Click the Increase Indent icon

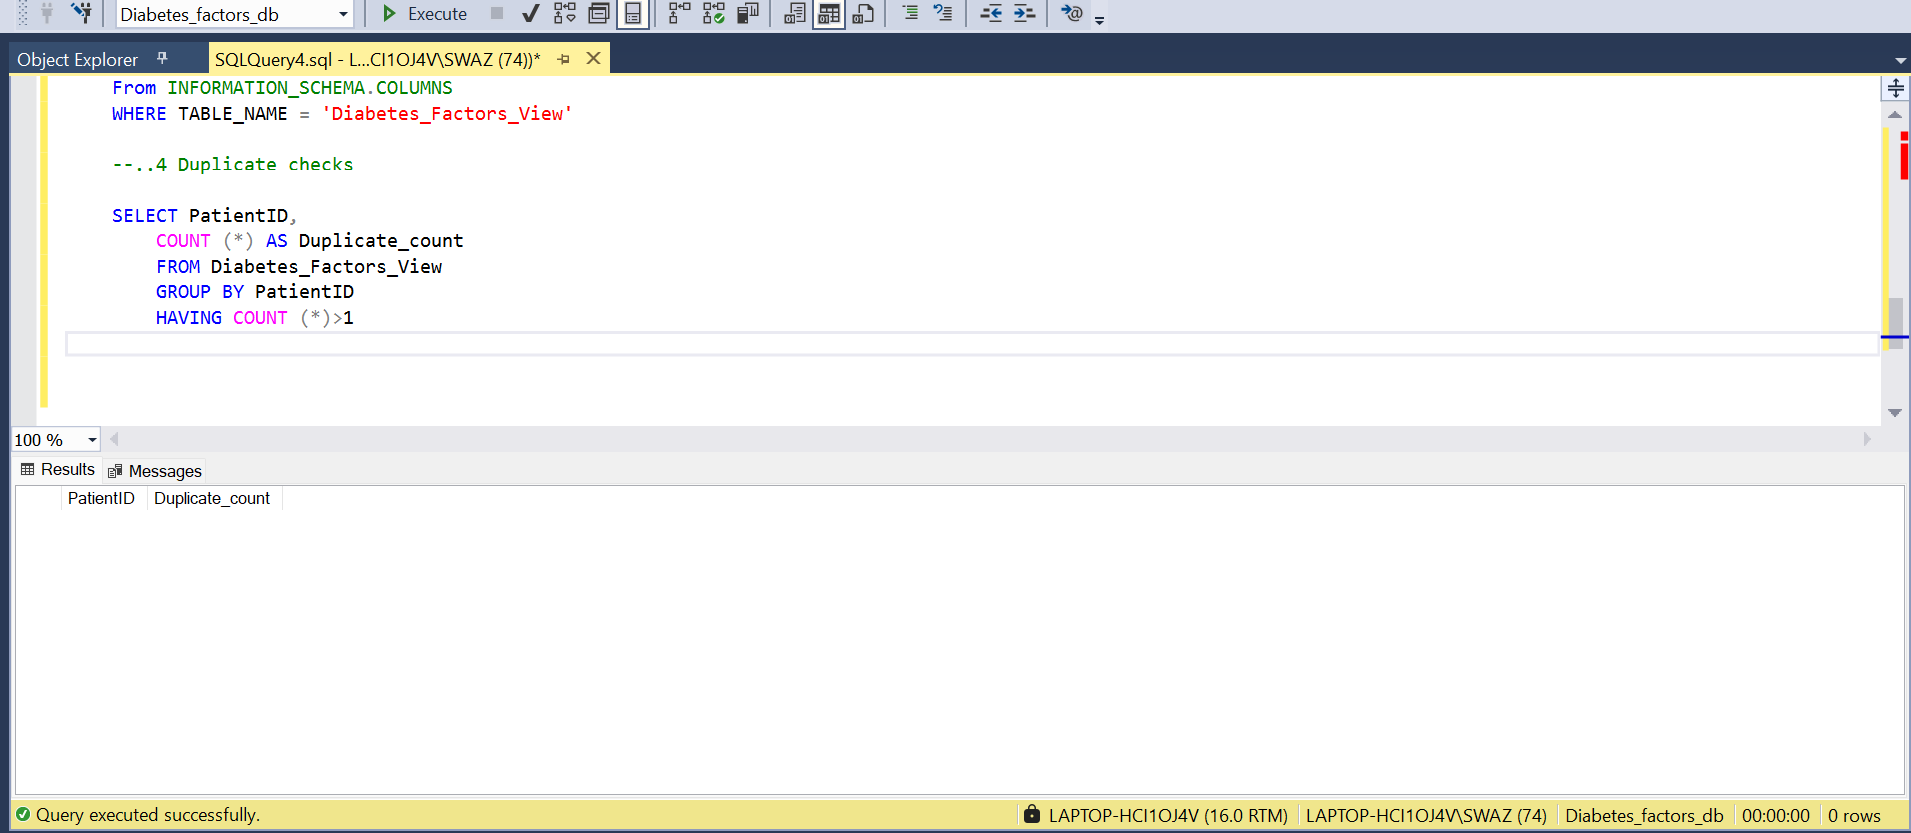(1024, 13)
